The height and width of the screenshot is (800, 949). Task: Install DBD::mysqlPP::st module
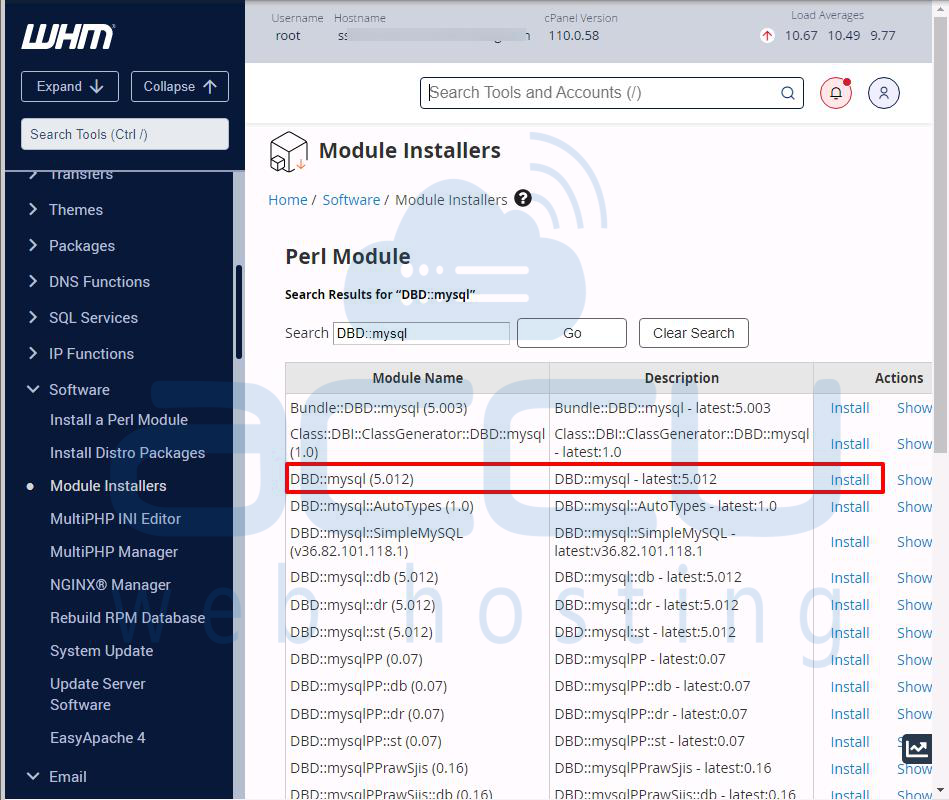pyautogui.click(x=850, y=742)
